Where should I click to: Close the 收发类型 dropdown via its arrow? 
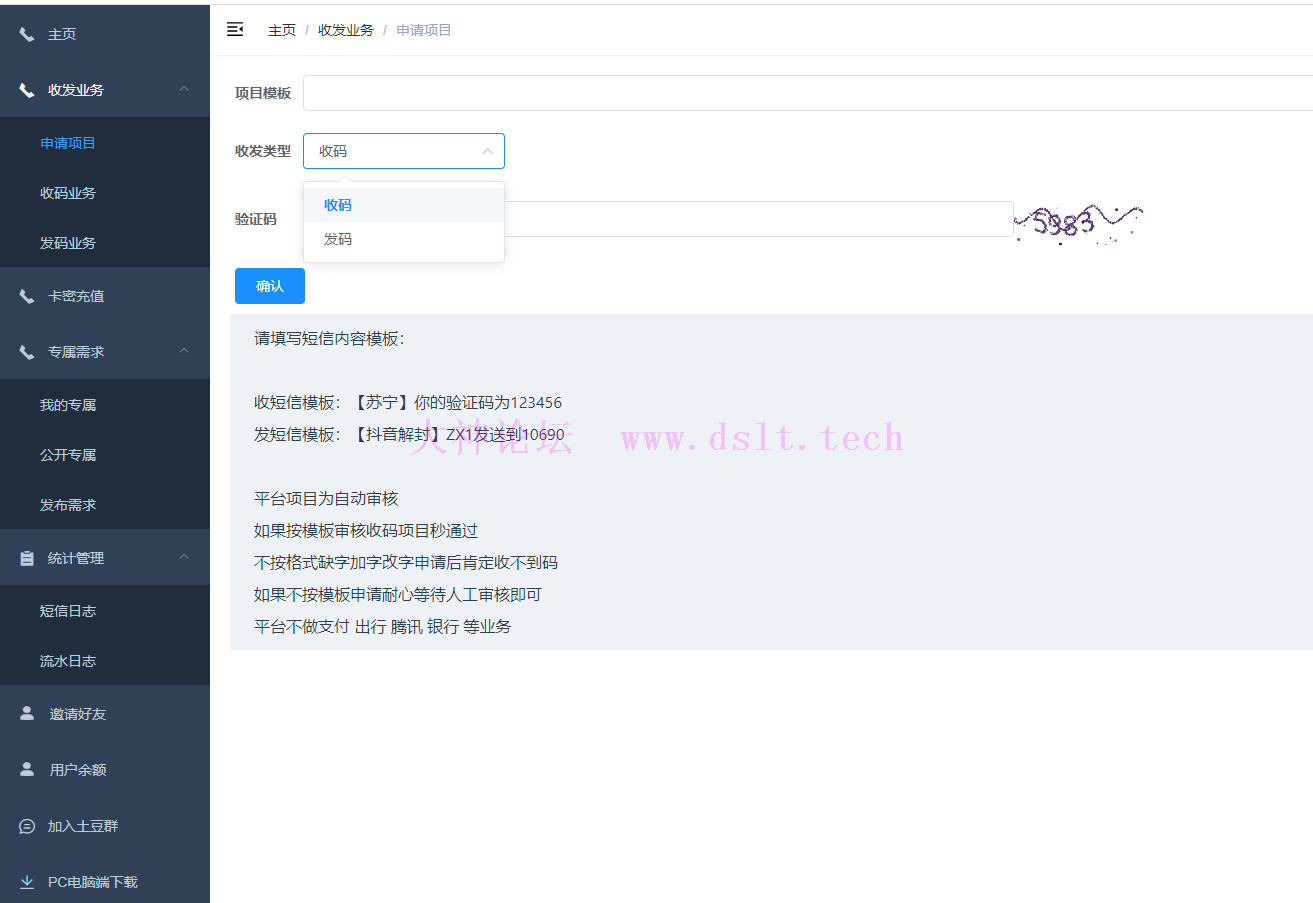coord(487,151)
